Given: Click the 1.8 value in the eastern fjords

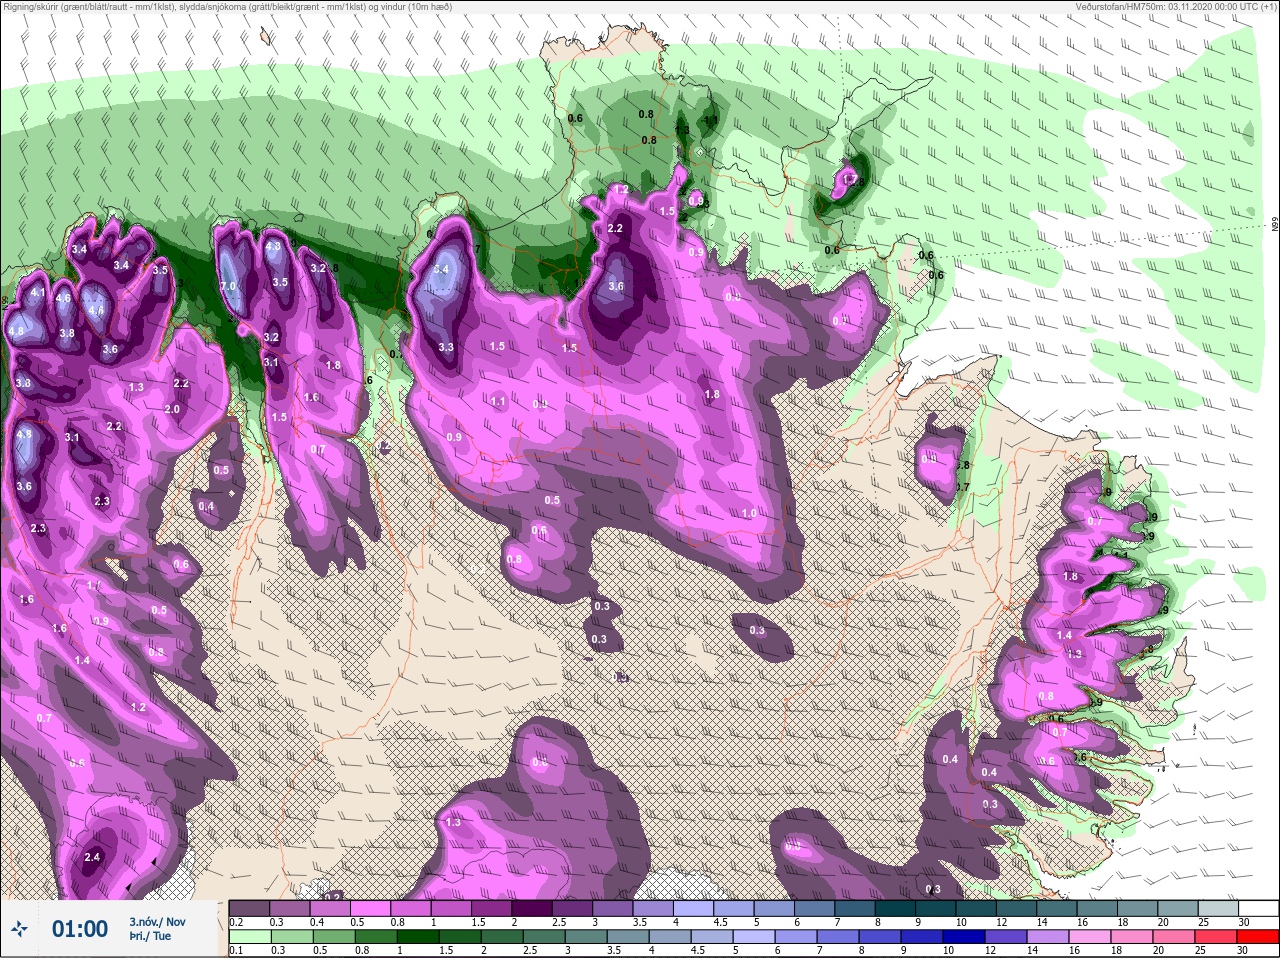Looking at the screenshot, I should click(x=1071, y=577).
